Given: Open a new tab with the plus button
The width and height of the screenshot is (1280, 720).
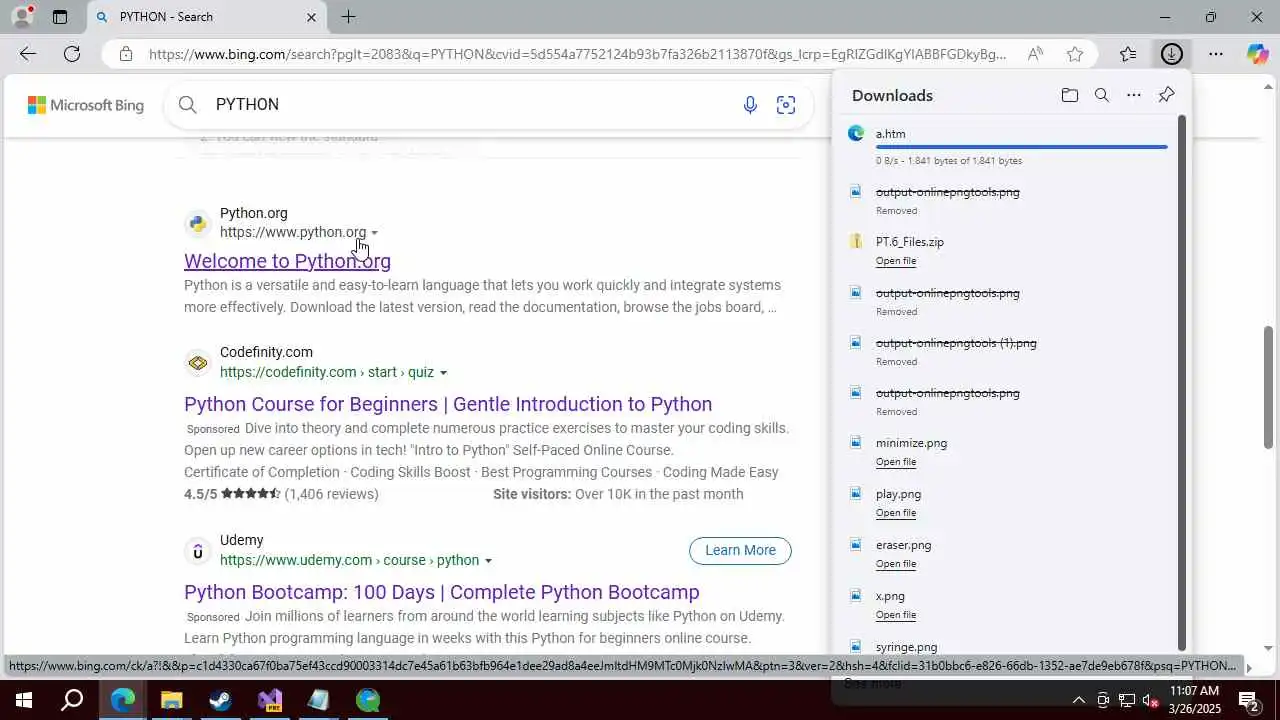Looking at the screenshot, I should coord(348,17).
